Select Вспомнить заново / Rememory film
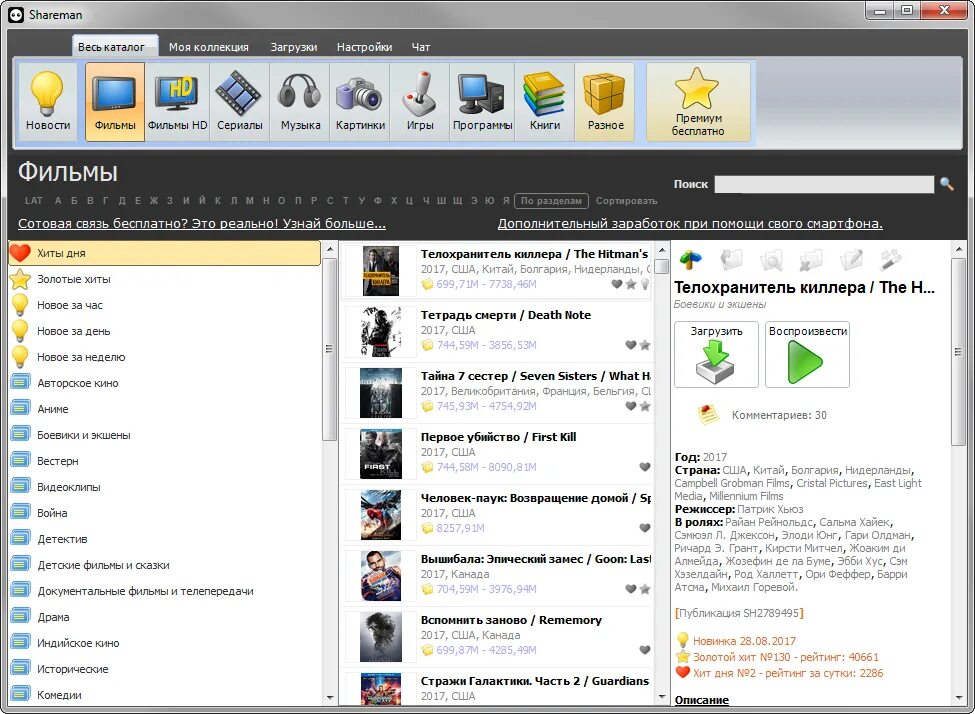975x714 pixels. pos(497,636)
